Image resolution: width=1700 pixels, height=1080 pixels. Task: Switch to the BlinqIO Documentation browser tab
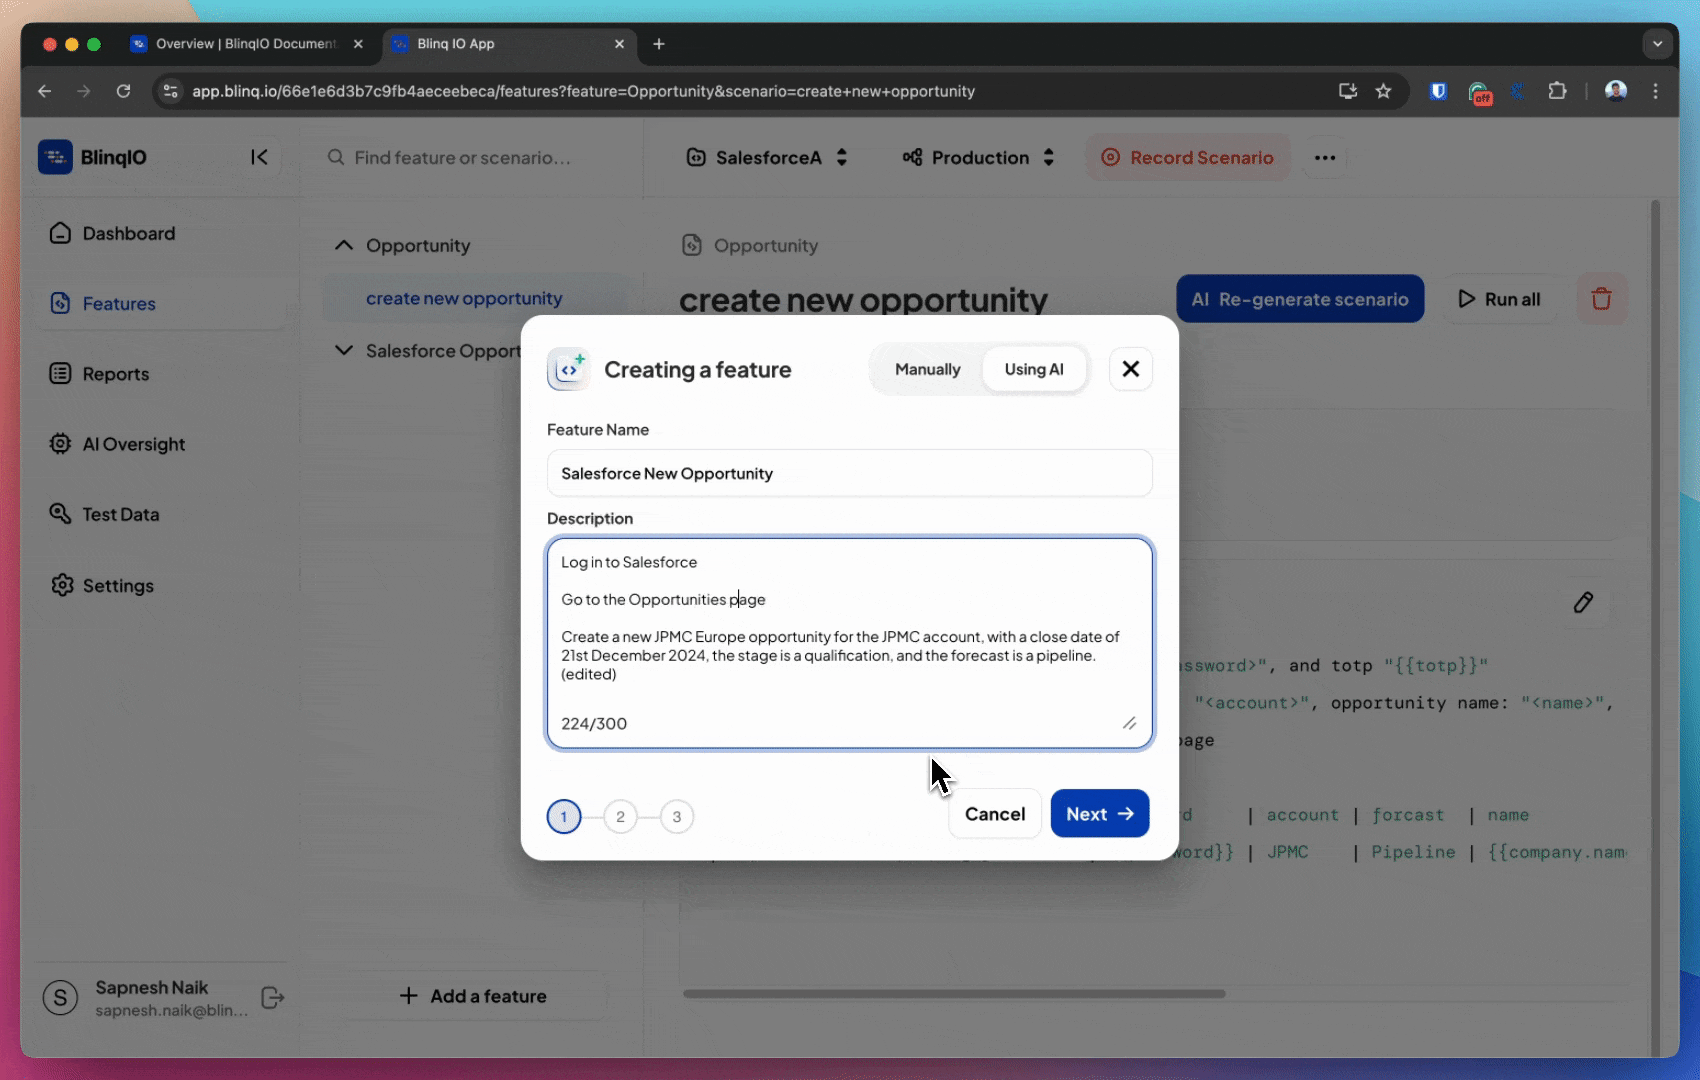click(x=245, y=44)
